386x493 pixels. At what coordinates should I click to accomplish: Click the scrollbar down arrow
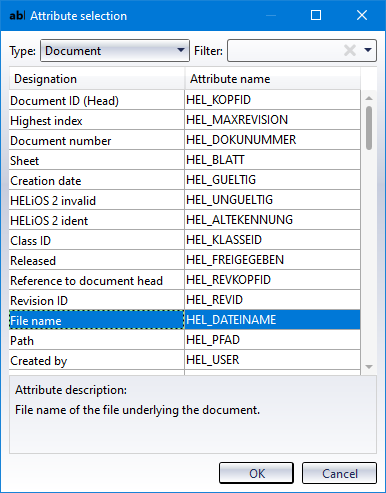pos(369,367)
